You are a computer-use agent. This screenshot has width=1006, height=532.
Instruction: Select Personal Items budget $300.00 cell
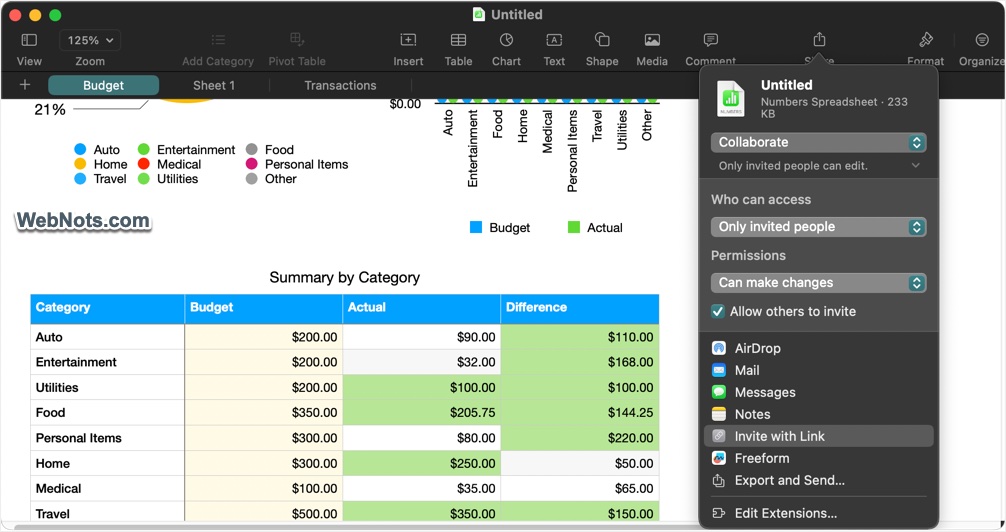[x=264, y=438]
